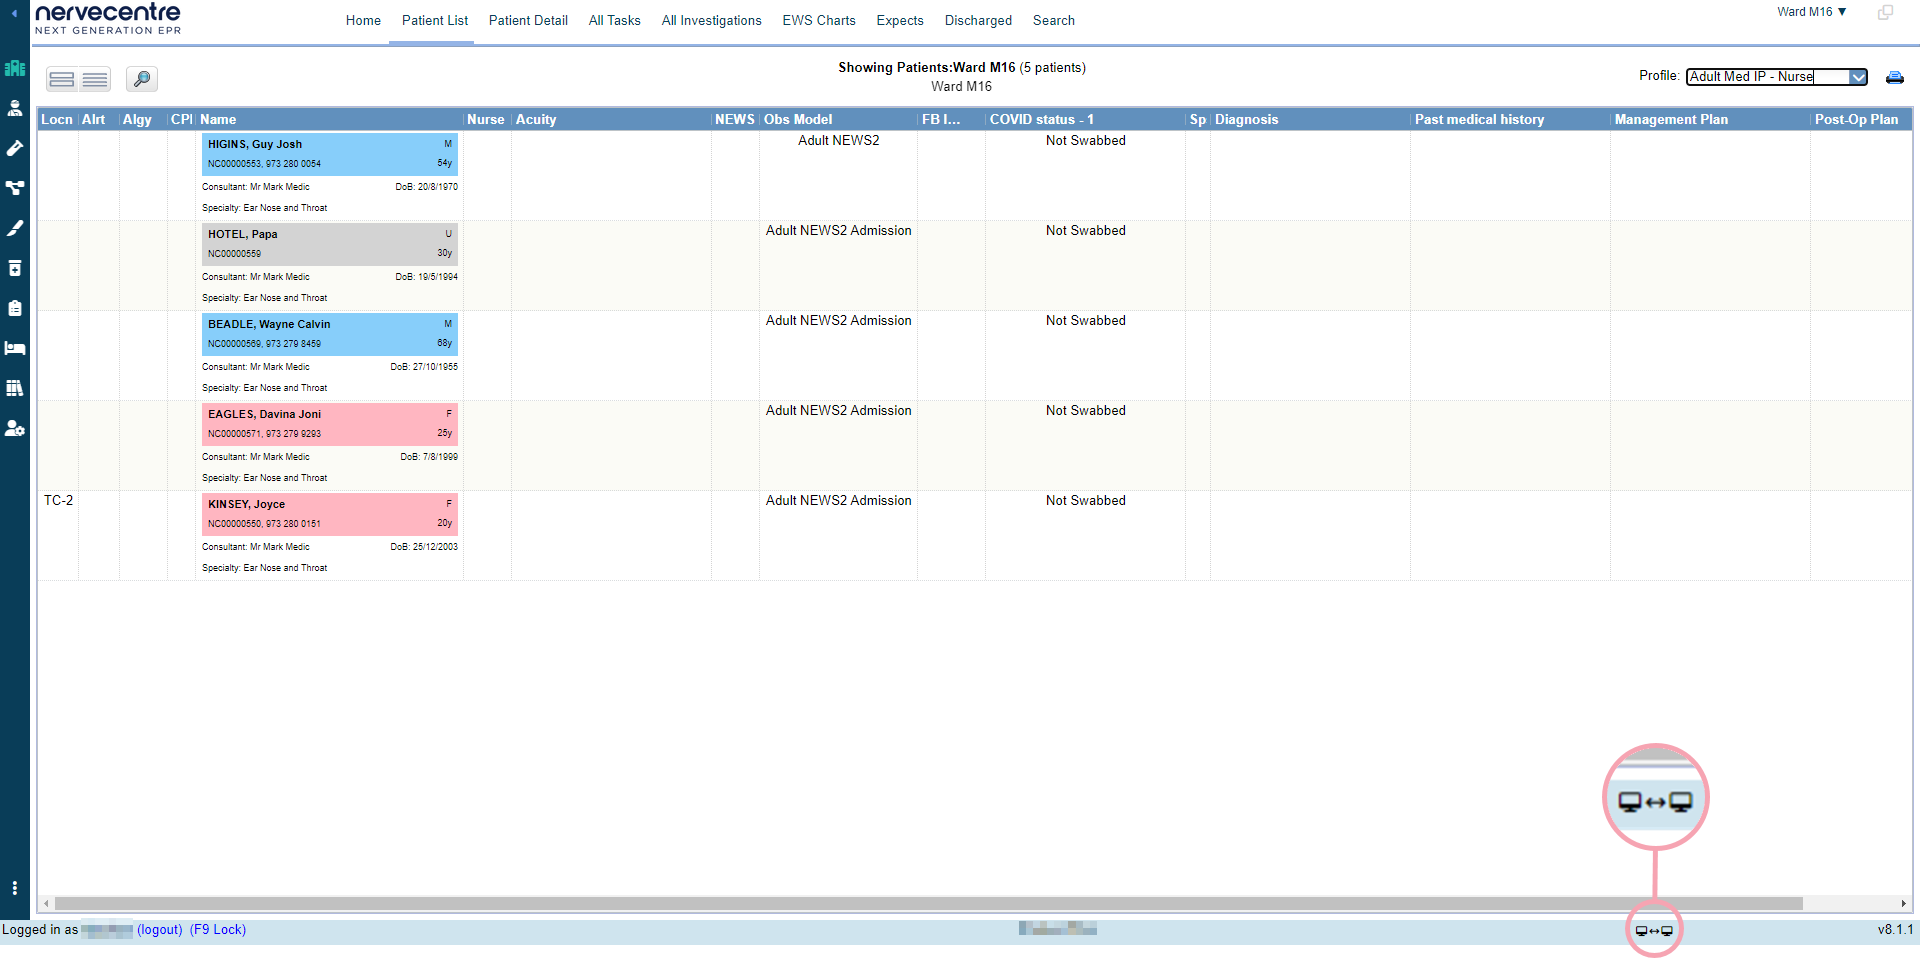Open the user settings sidebar icon

click(x=15, y=428)
